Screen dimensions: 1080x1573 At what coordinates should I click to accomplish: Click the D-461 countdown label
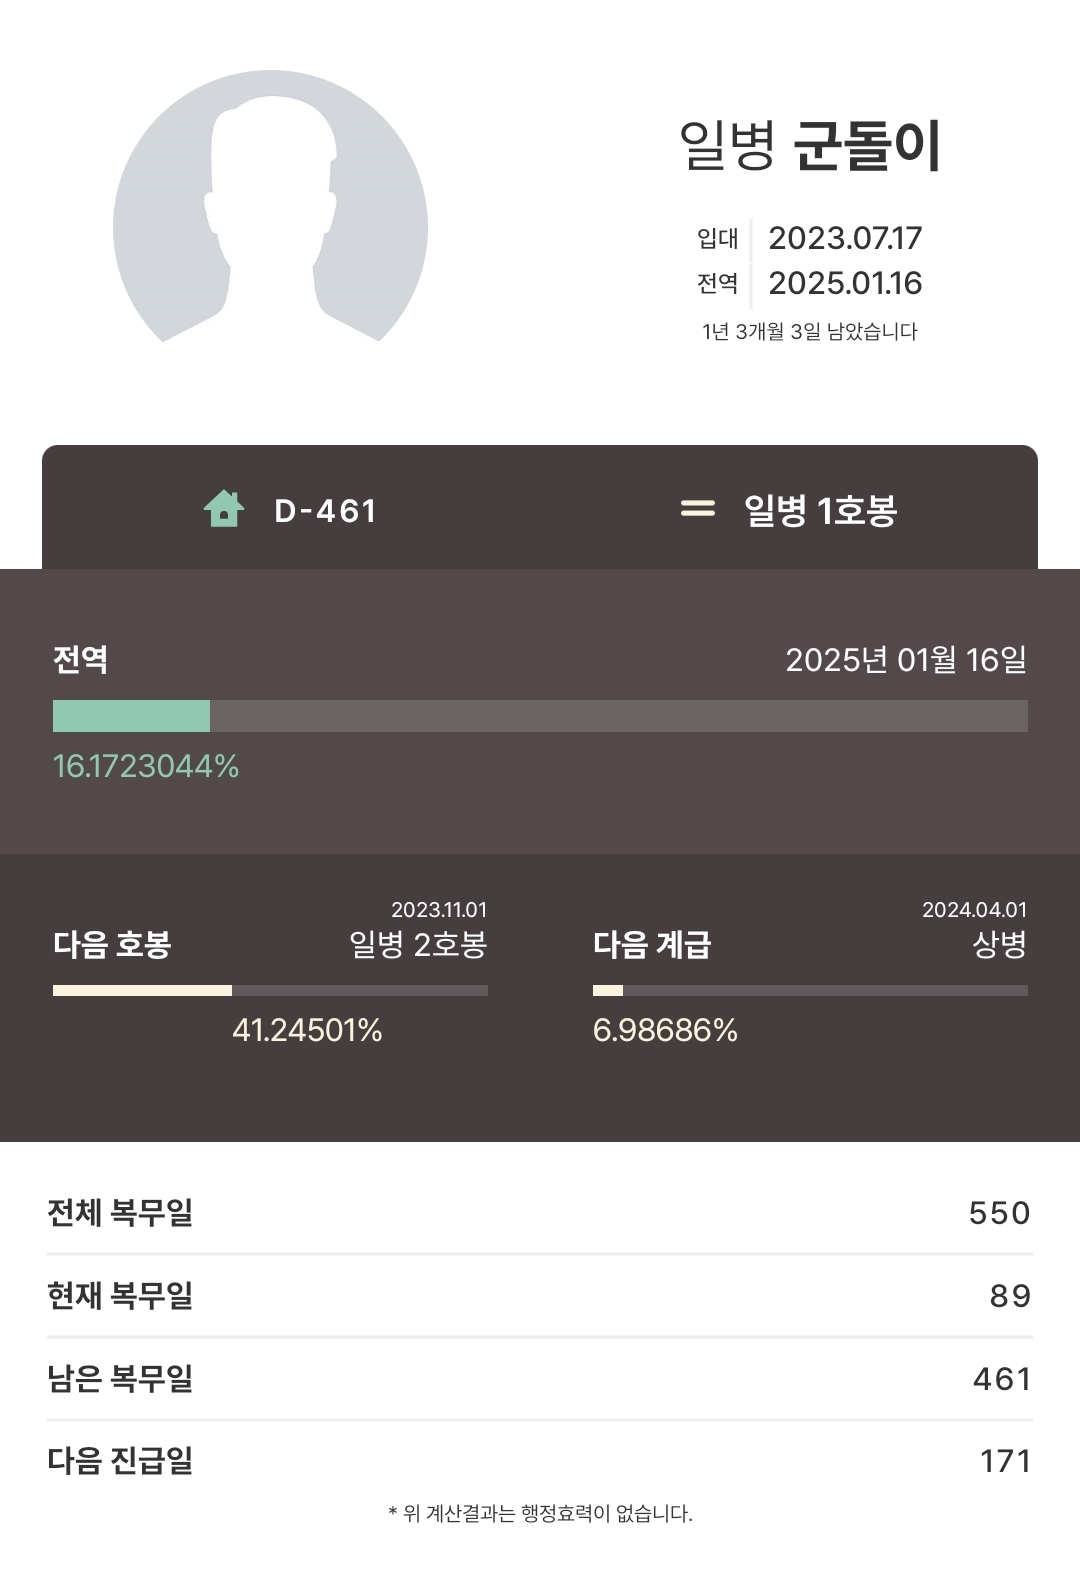325,511
